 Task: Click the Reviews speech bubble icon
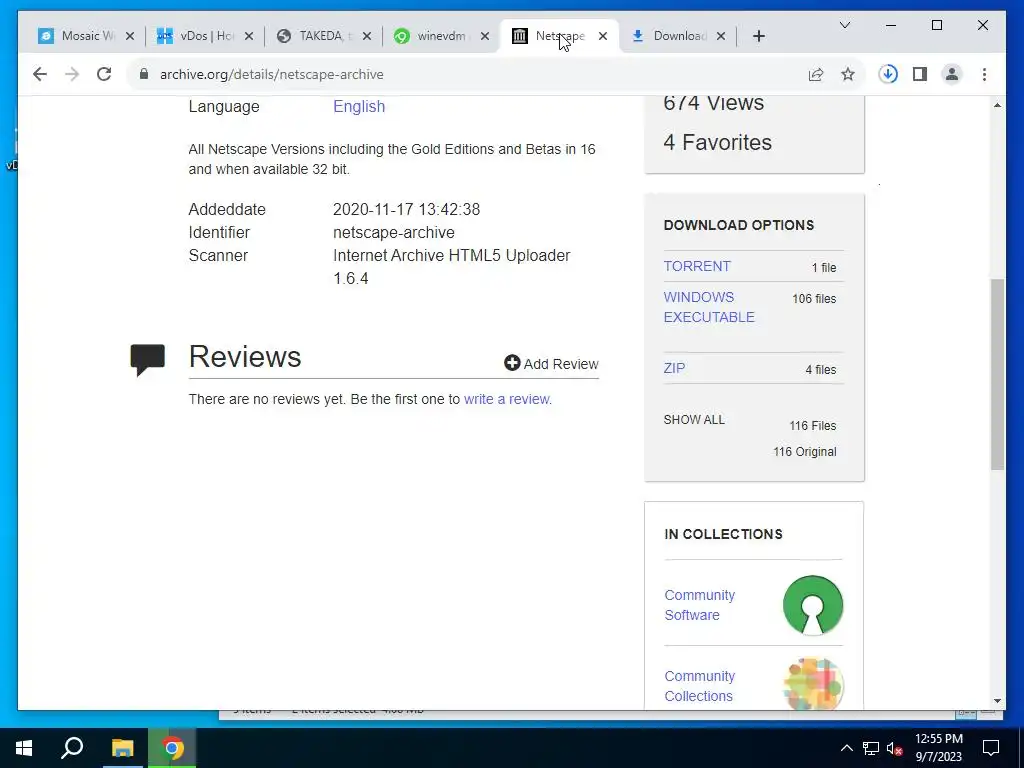click(148, 359)
